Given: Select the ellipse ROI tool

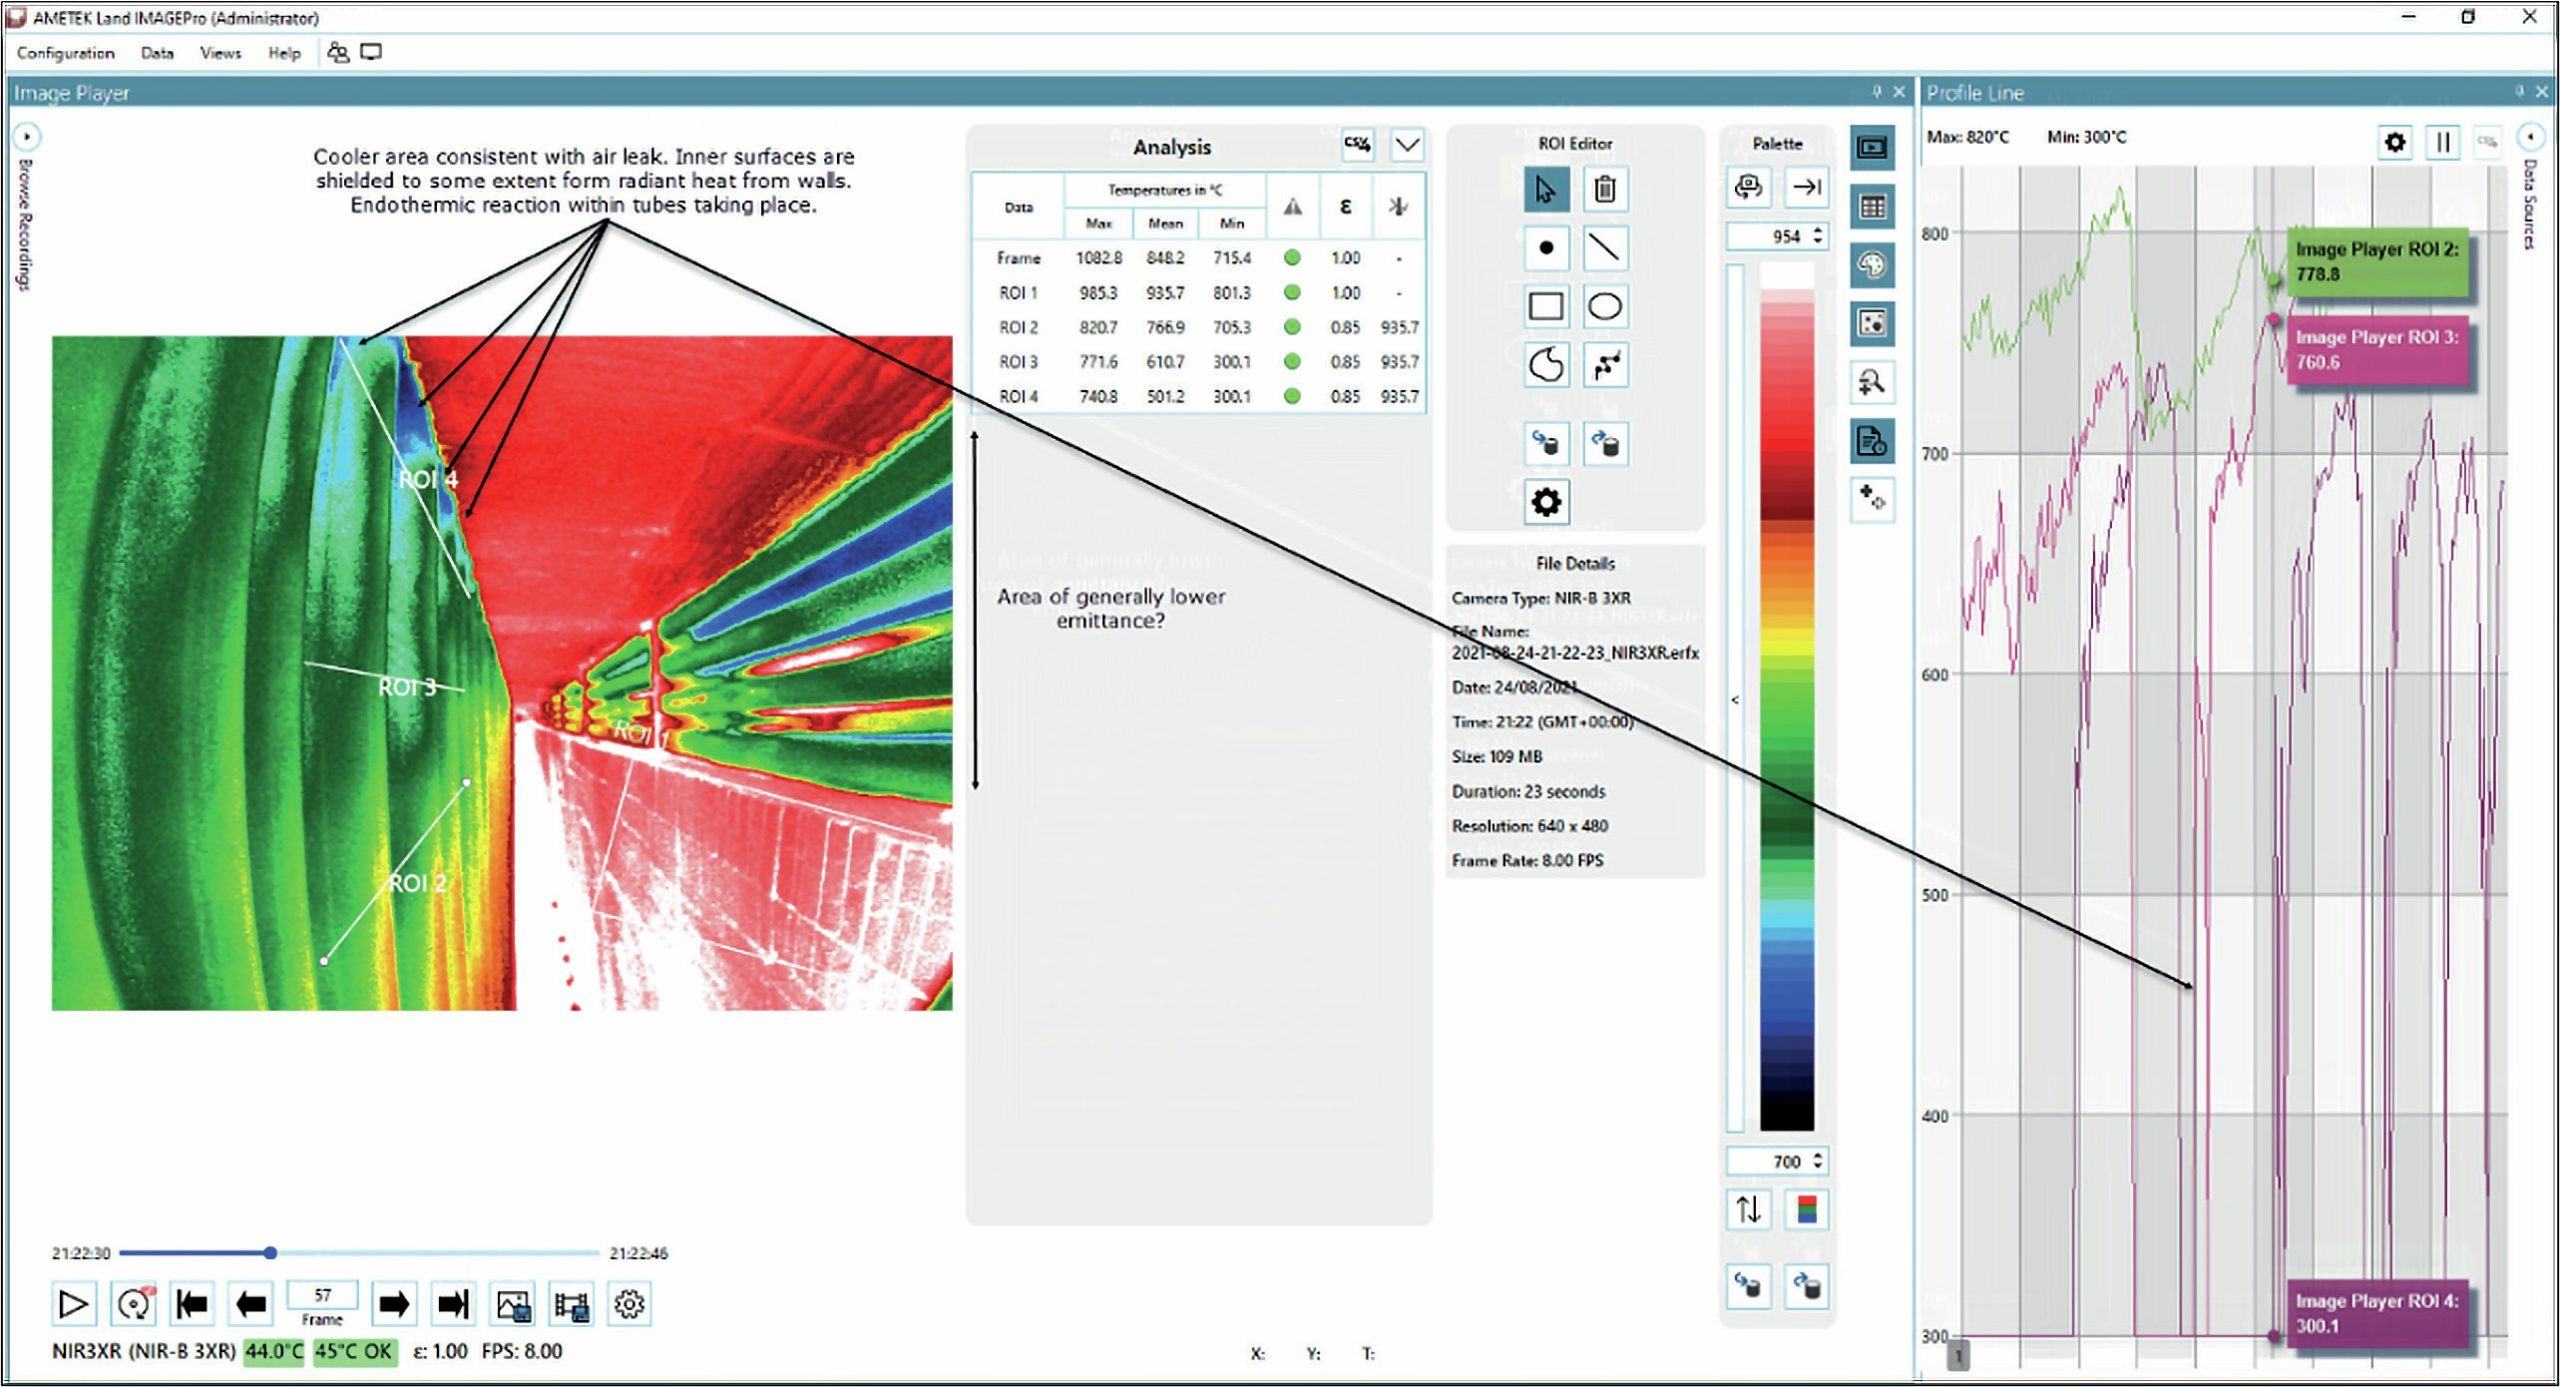Looking at the screenshot, I should point(1605,306).
